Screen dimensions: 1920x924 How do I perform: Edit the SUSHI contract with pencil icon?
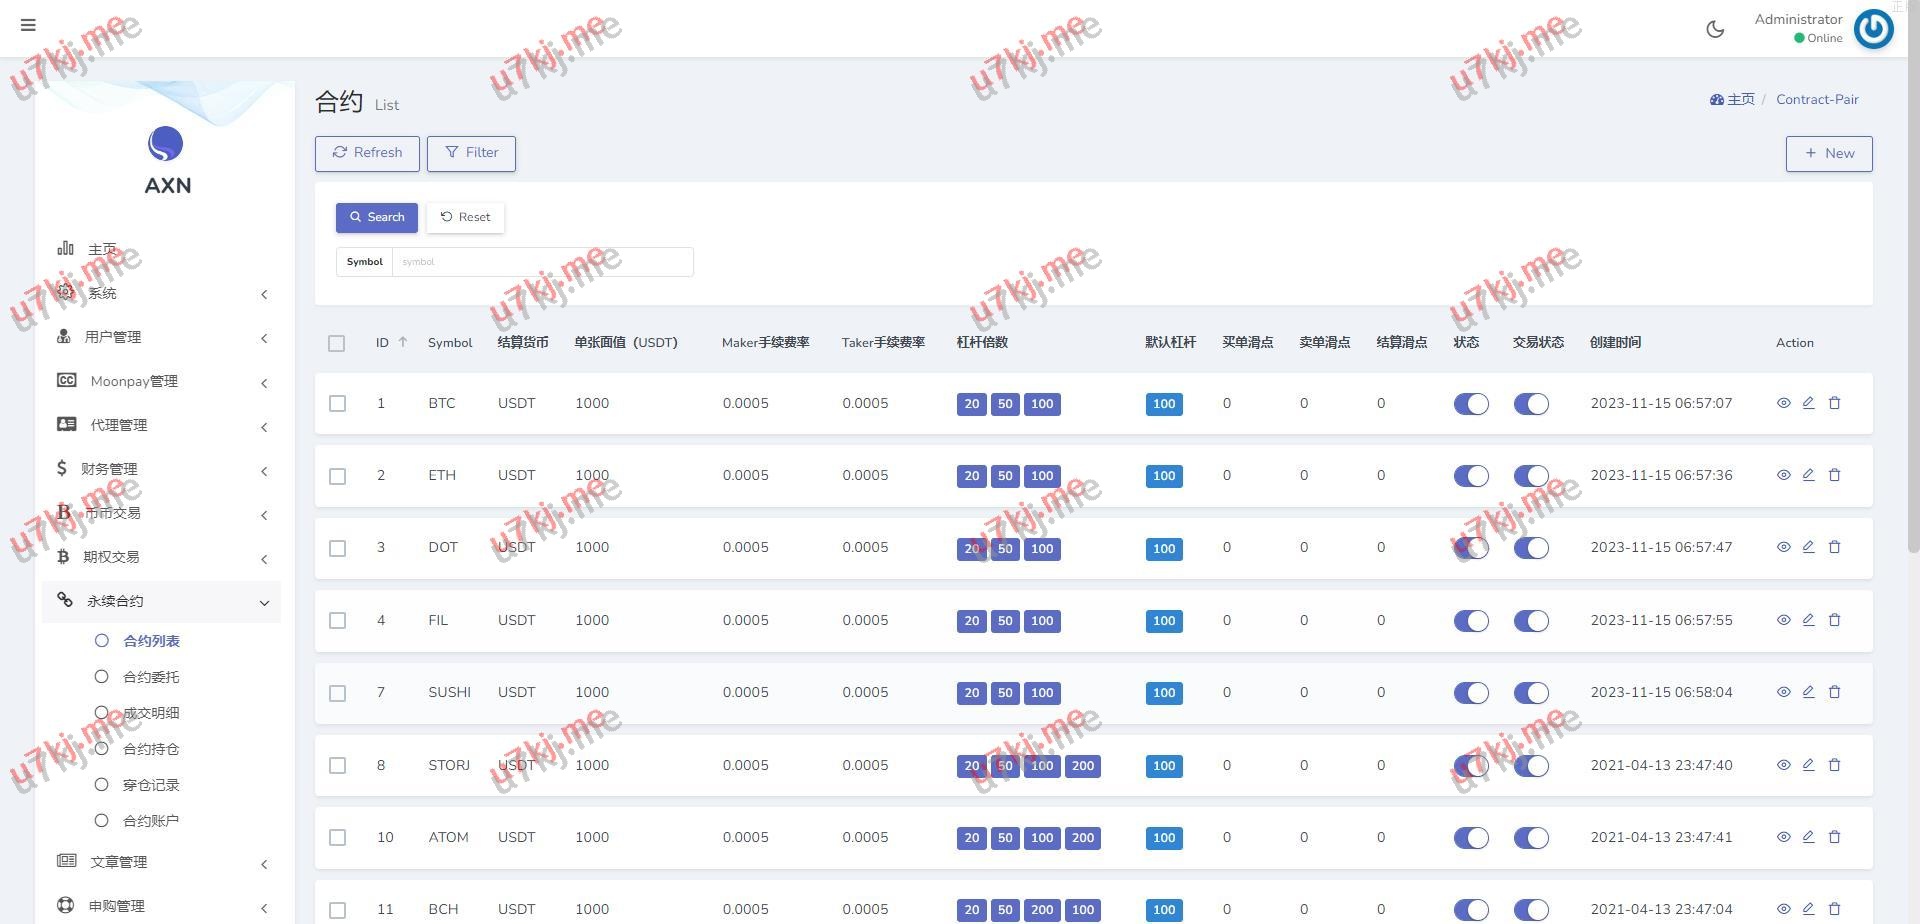(1808, 692)
